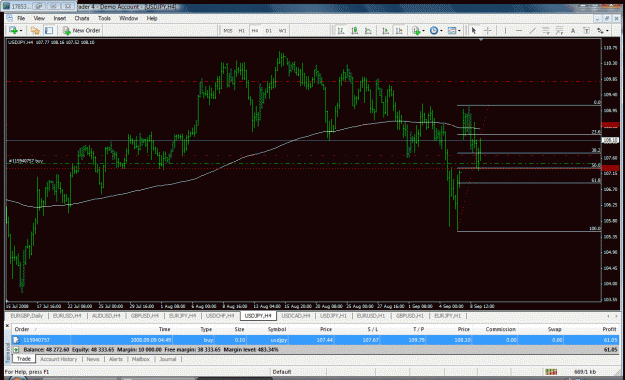Select the H4 timeframe button

pos(255,31)
